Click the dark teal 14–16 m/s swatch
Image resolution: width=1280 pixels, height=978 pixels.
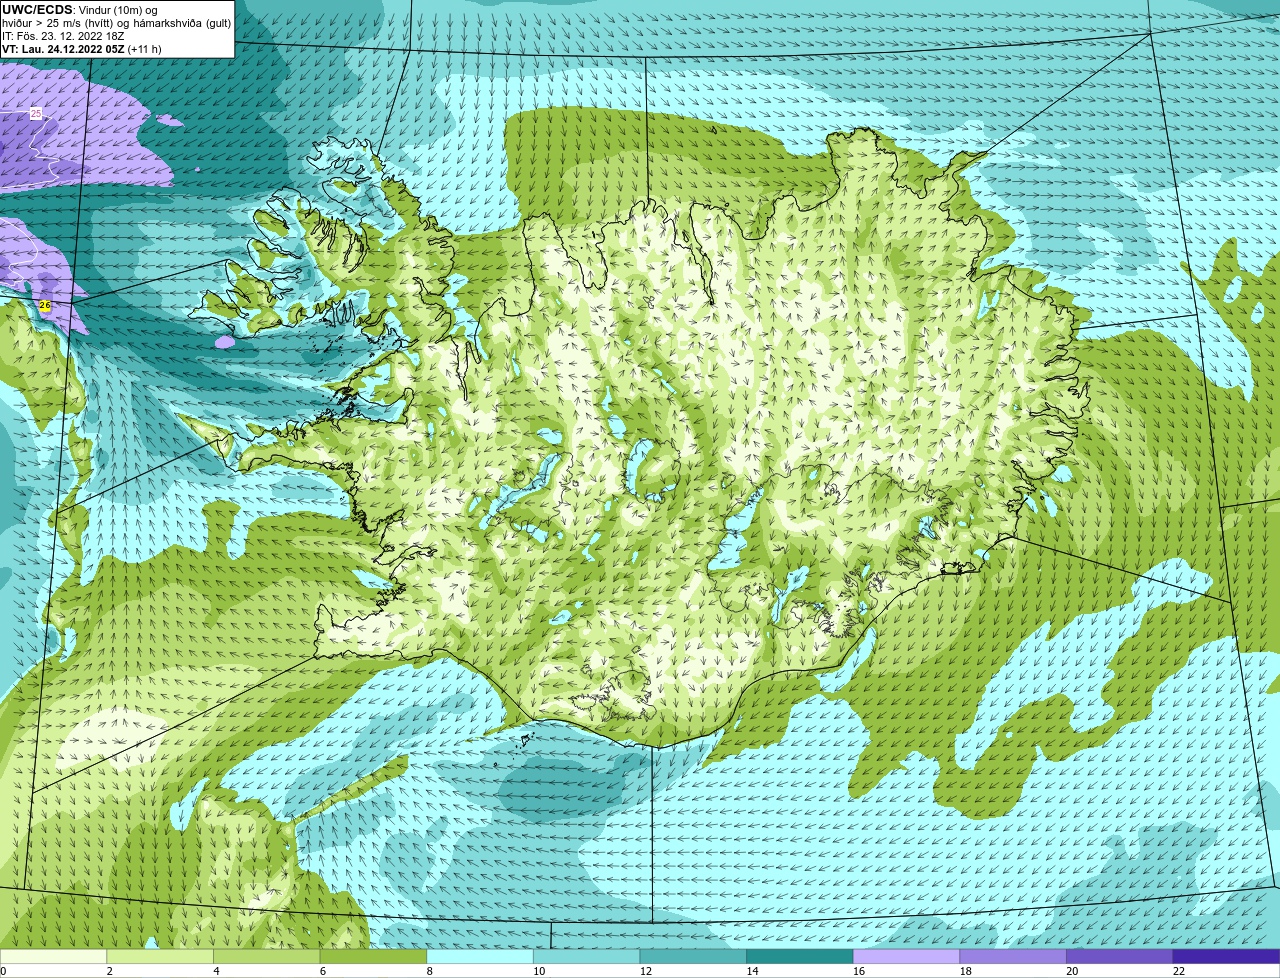(x=800, y=957)
